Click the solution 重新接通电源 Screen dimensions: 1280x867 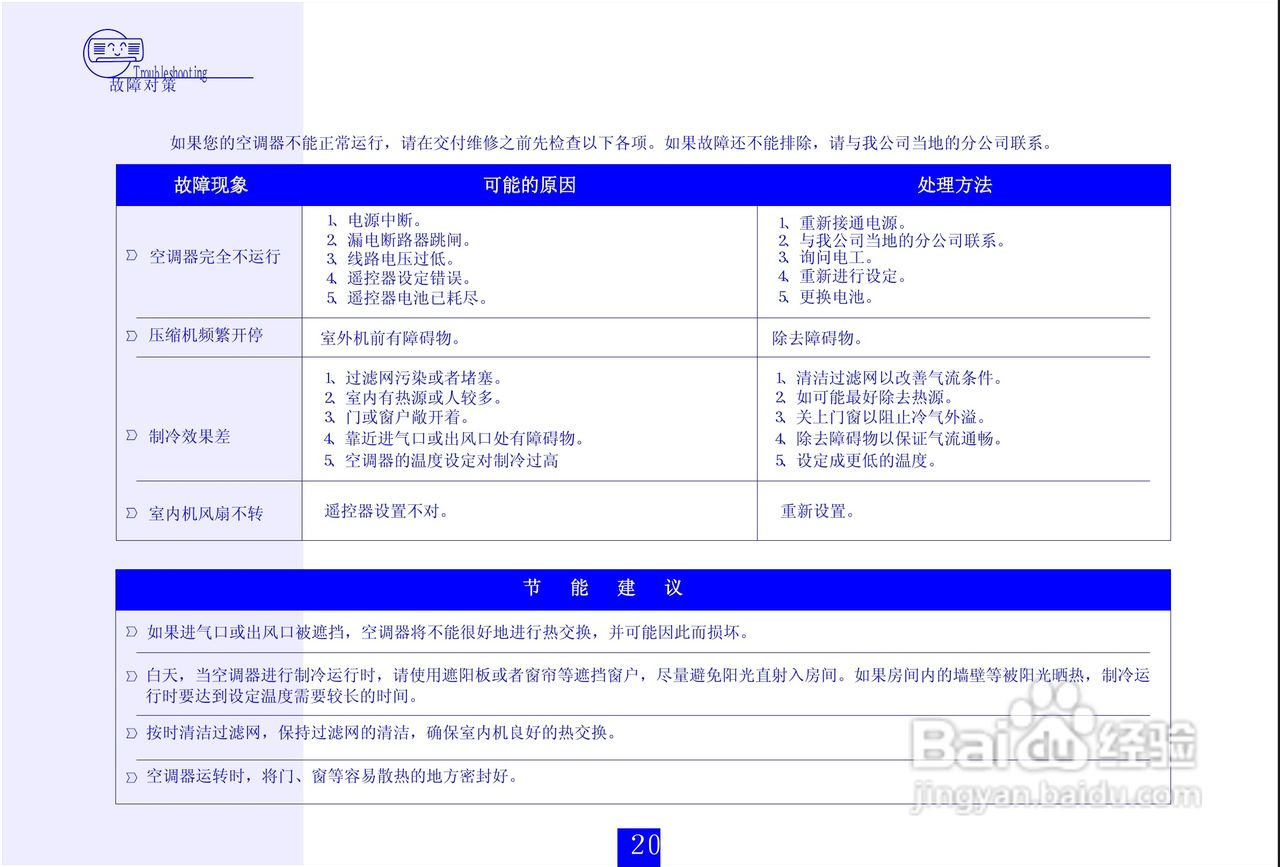(x=843, y=222)
